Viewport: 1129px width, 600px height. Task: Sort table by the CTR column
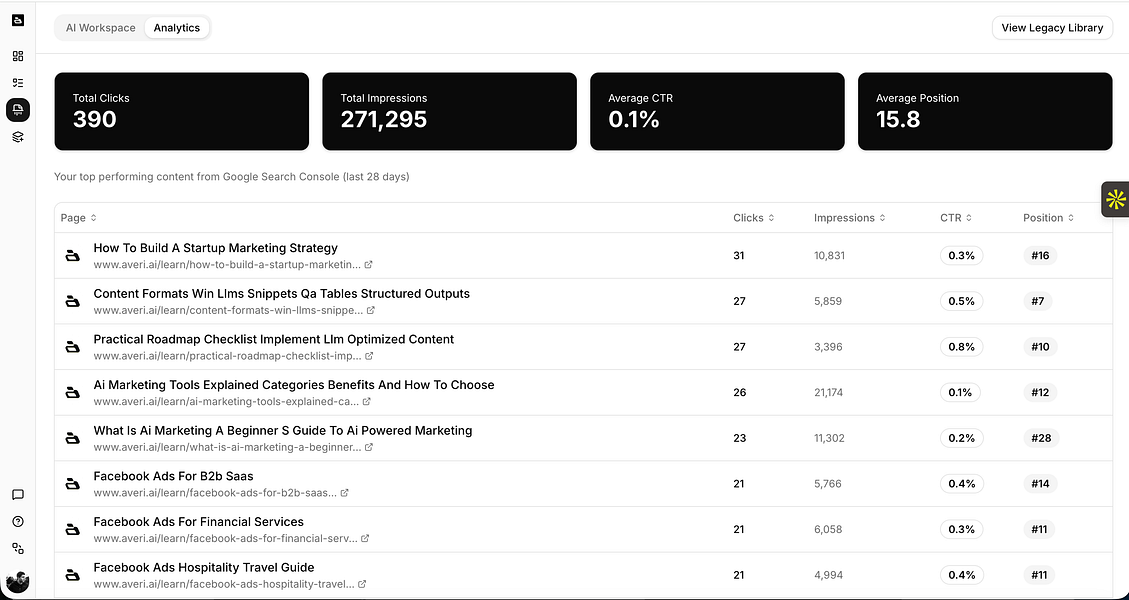(x=956, y=218)
